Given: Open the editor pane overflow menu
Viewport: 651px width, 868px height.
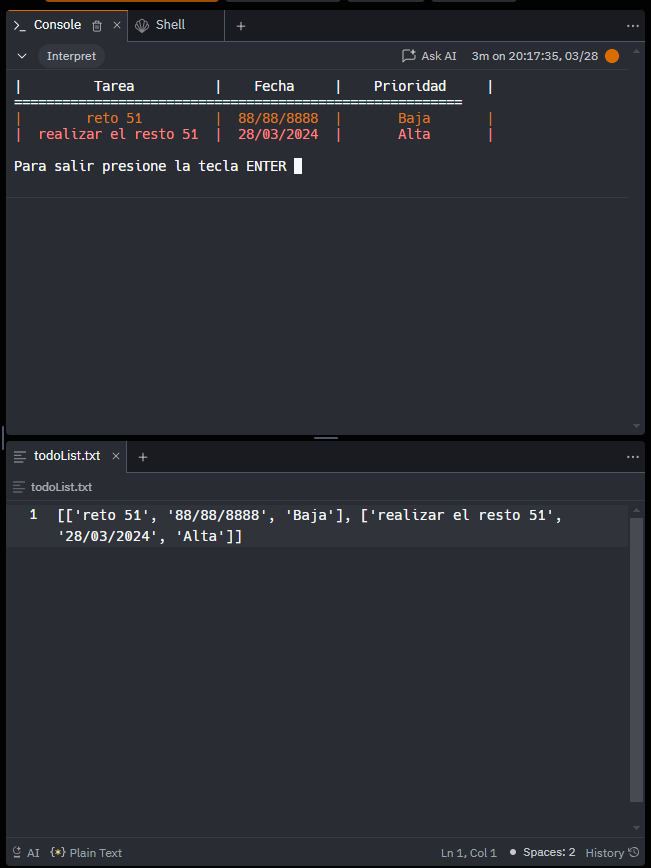Looking at the screenshot, I should click(633, 456).
